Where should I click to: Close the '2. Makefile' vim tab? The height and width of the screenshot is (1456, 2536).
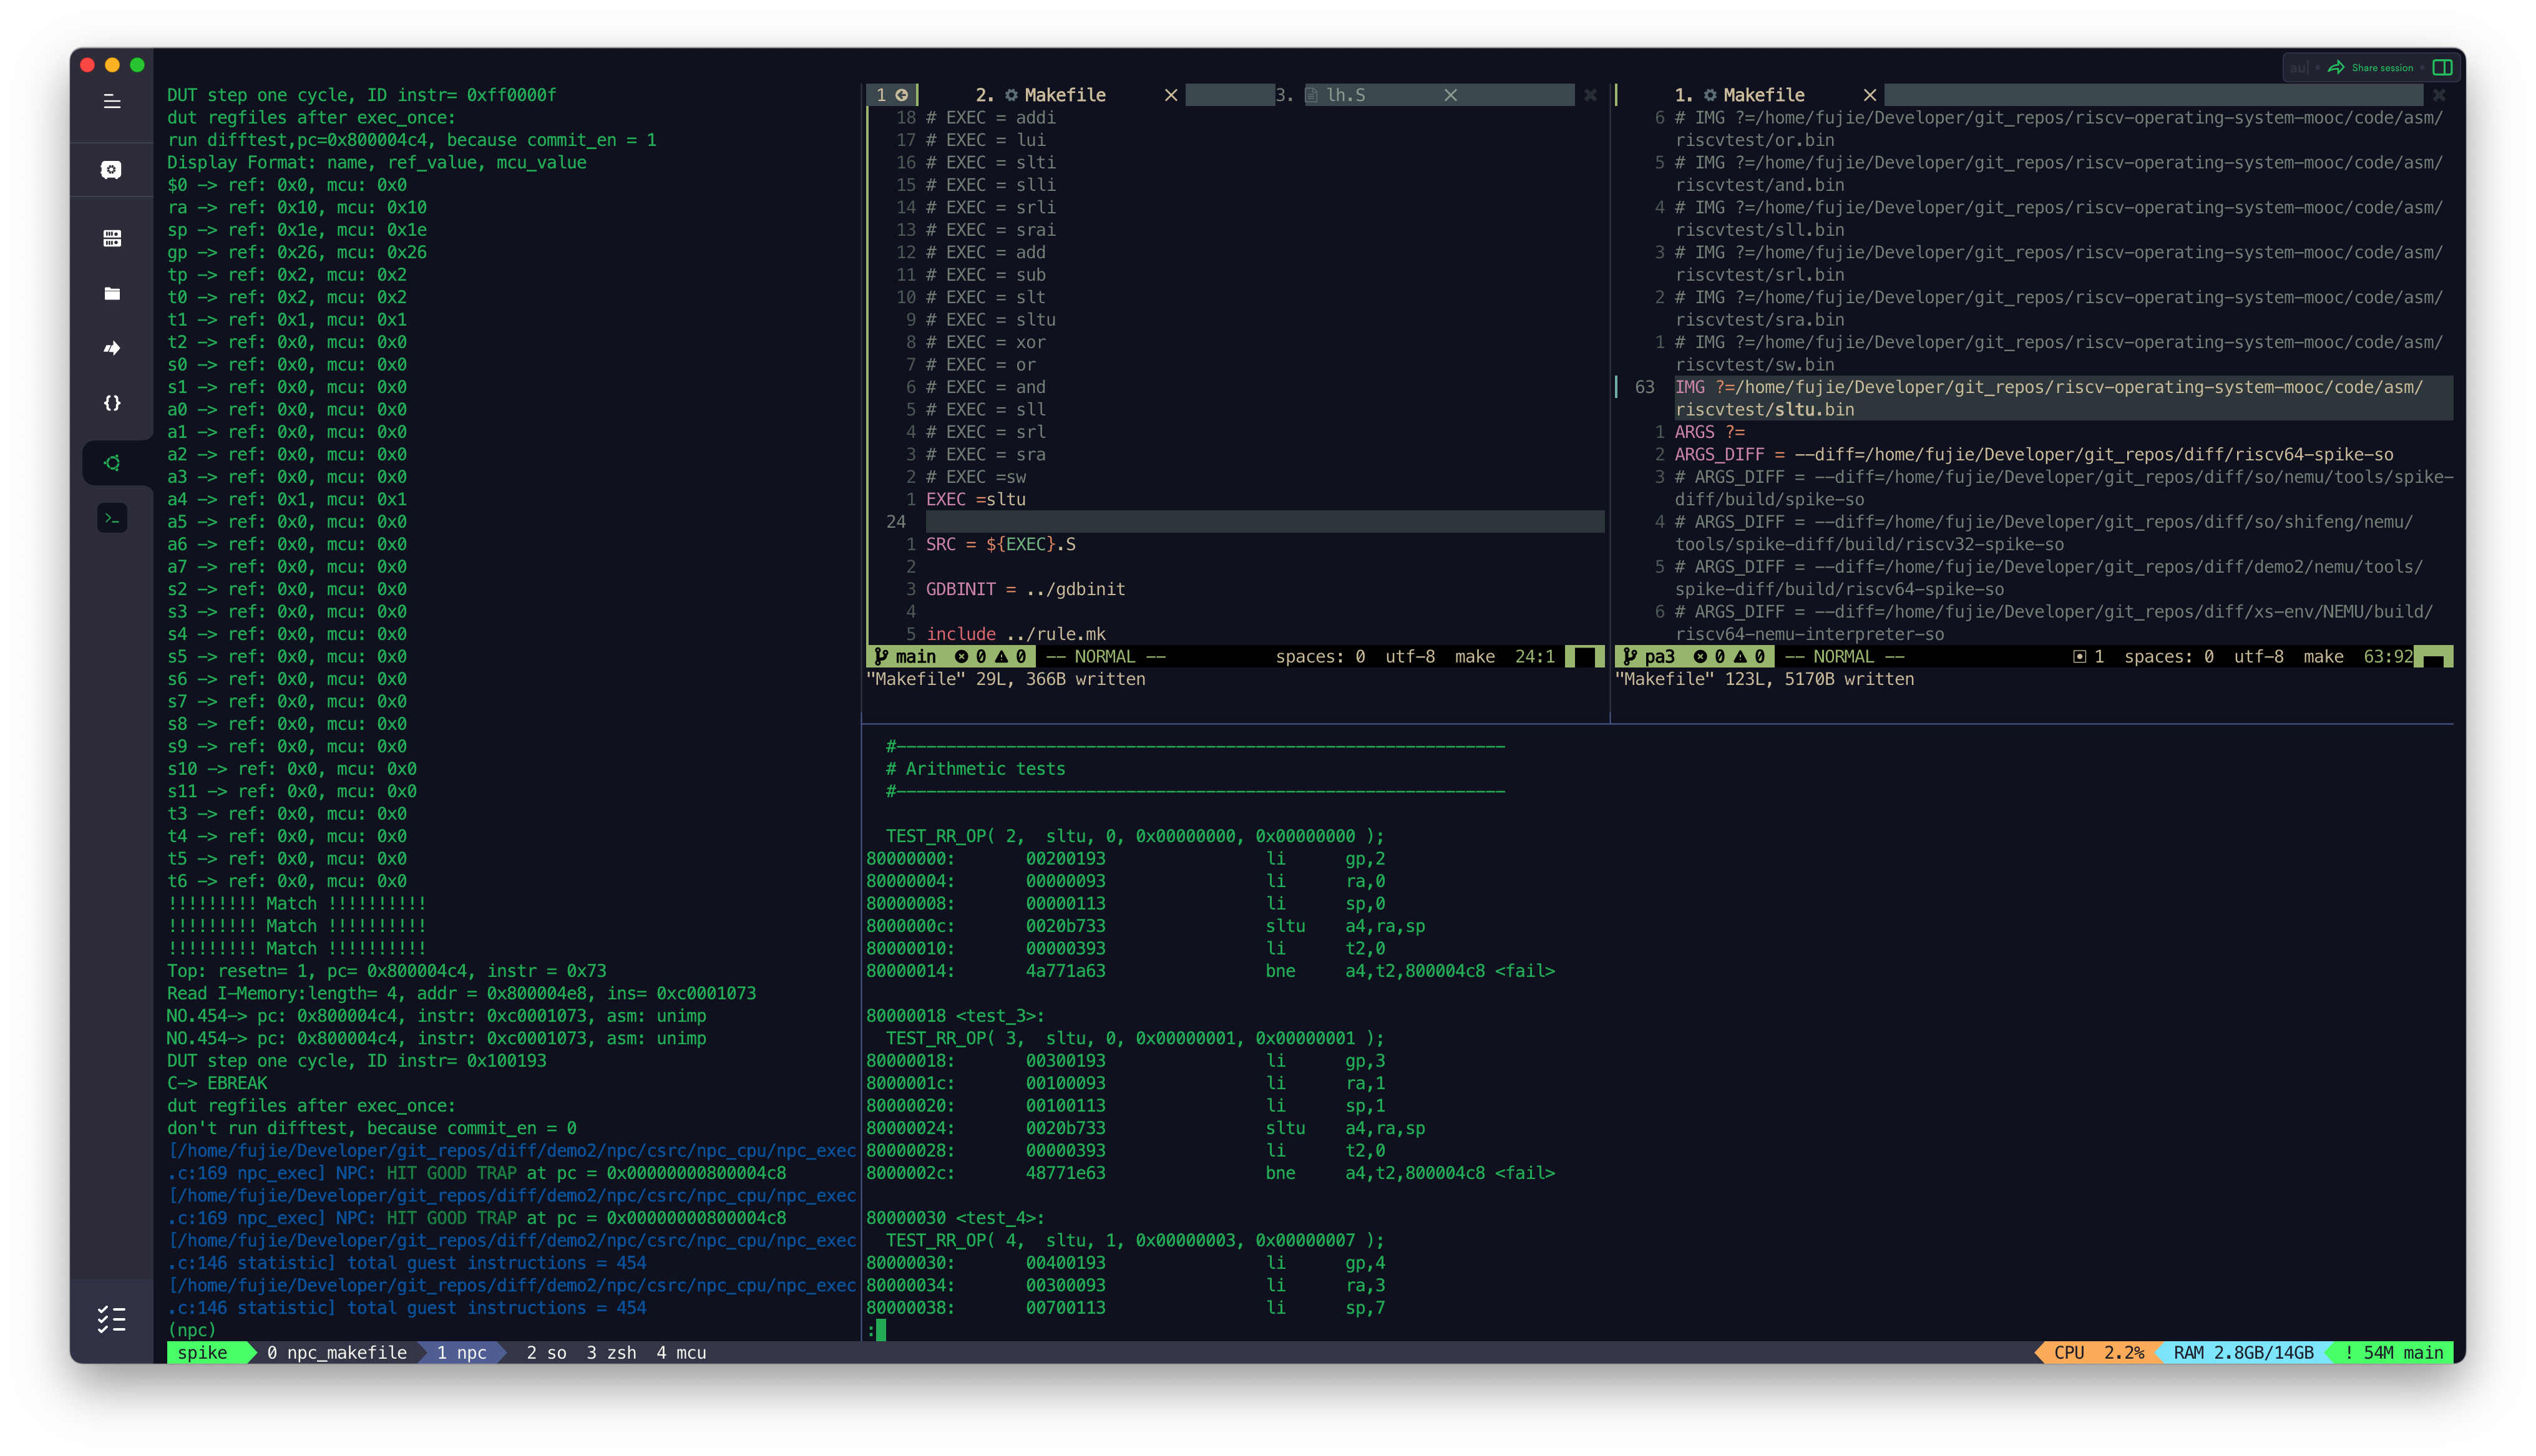[1171, 95]
